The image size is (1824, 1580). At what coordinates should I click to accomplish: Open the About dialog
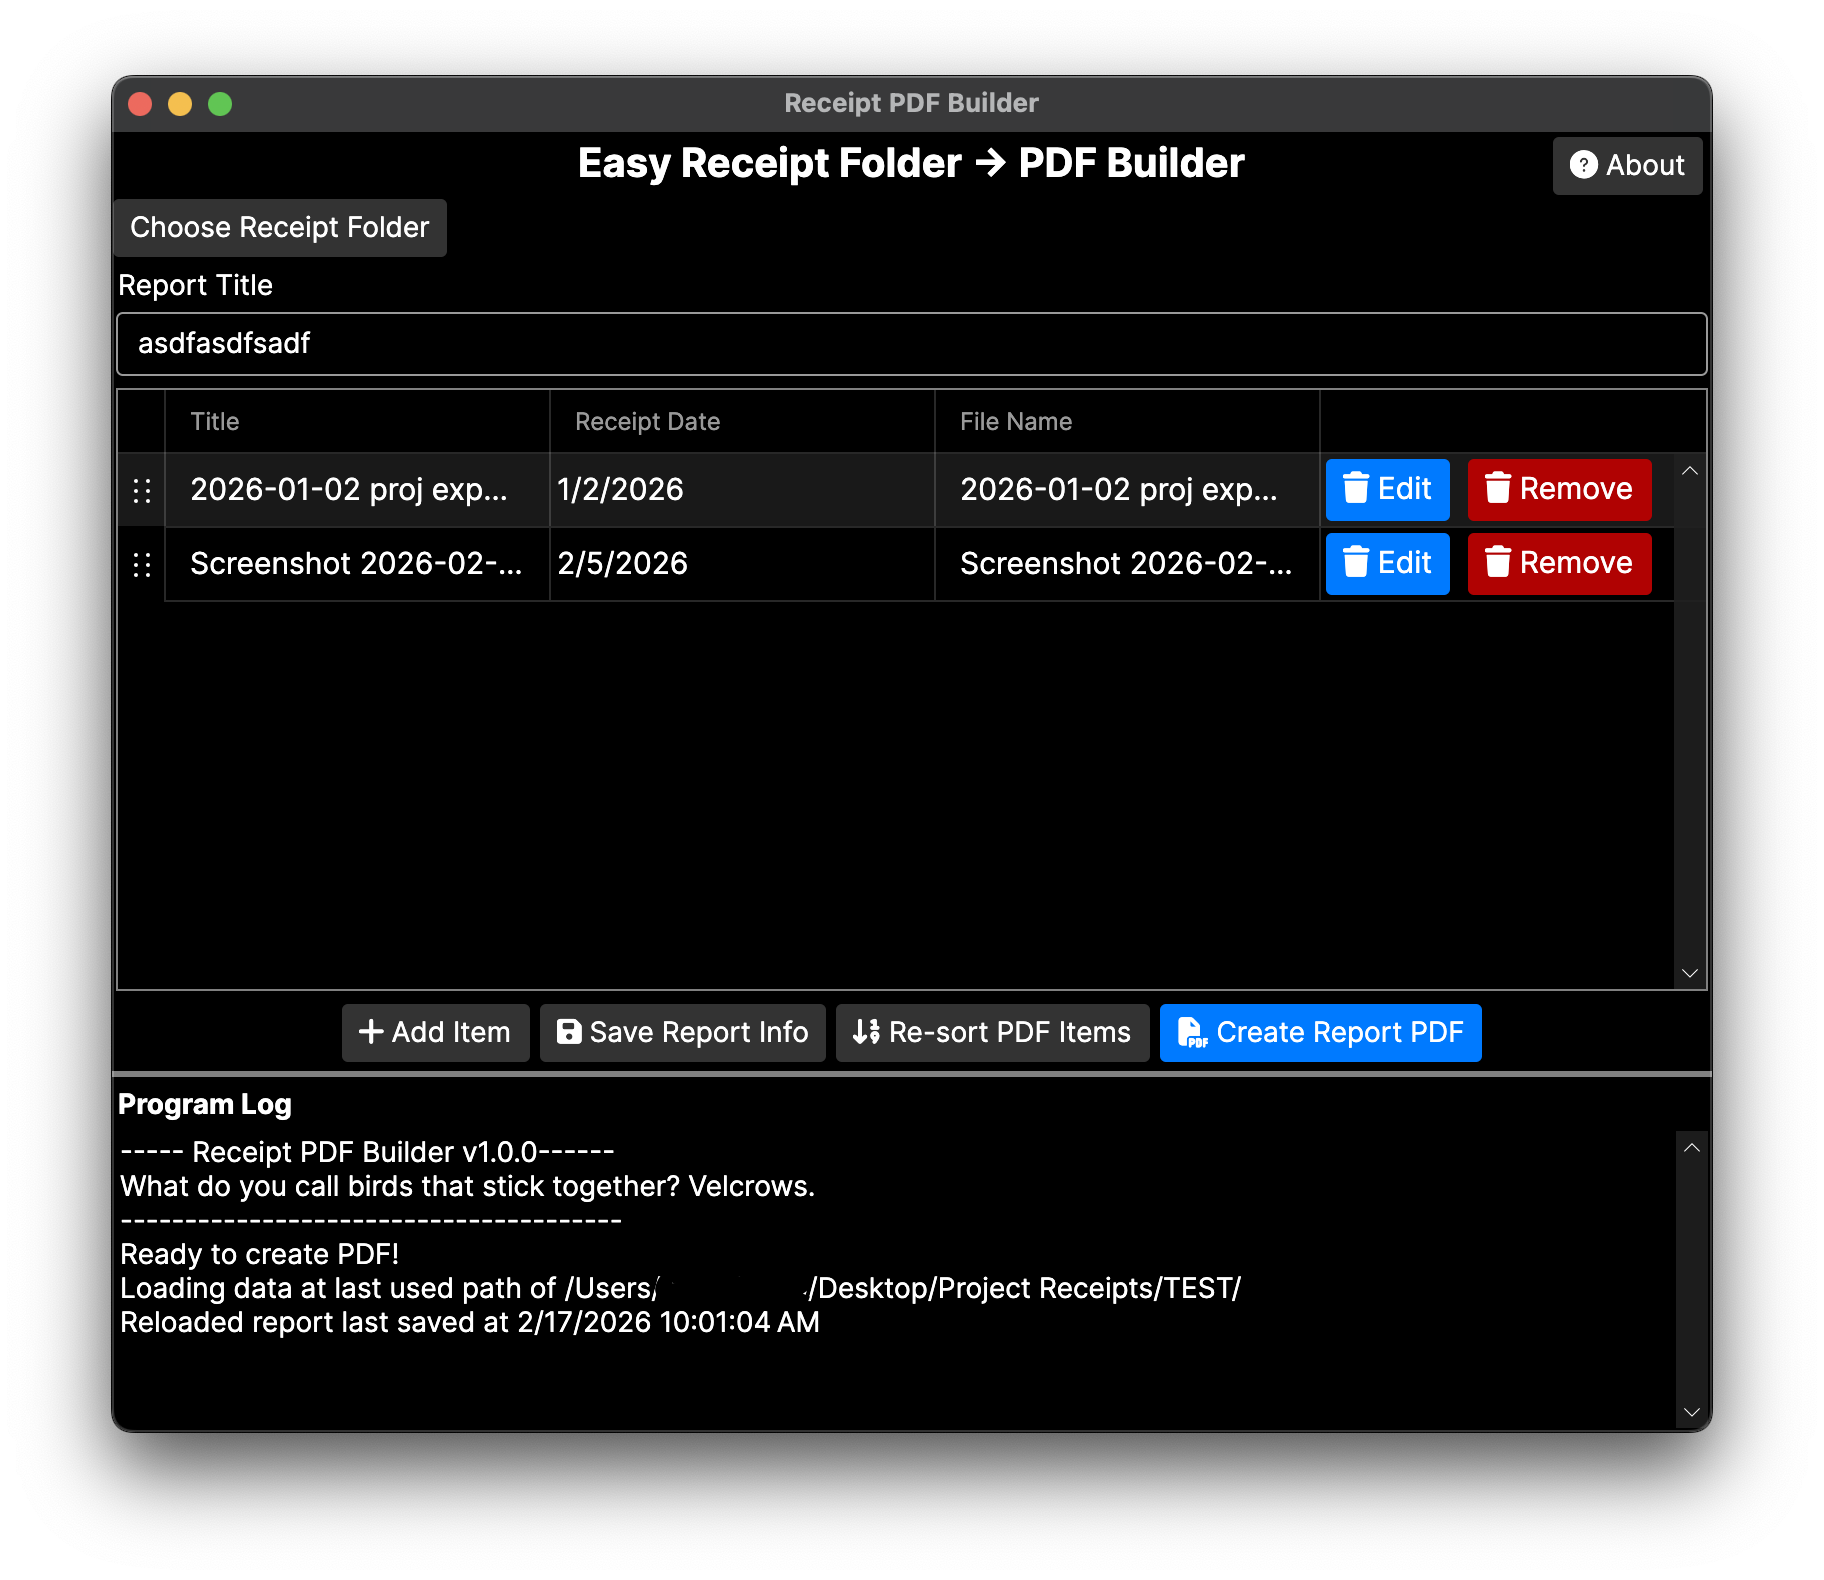1627,165
